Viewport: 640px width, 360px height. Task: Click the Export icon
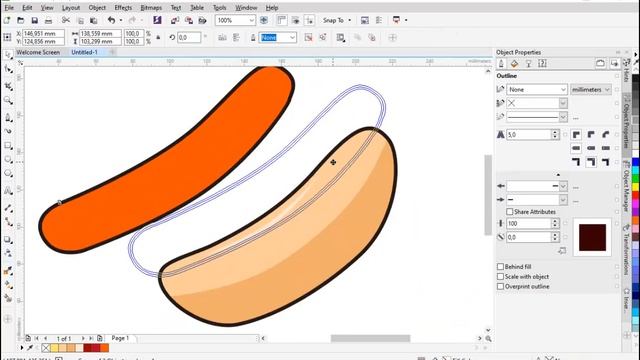(189, 20)
